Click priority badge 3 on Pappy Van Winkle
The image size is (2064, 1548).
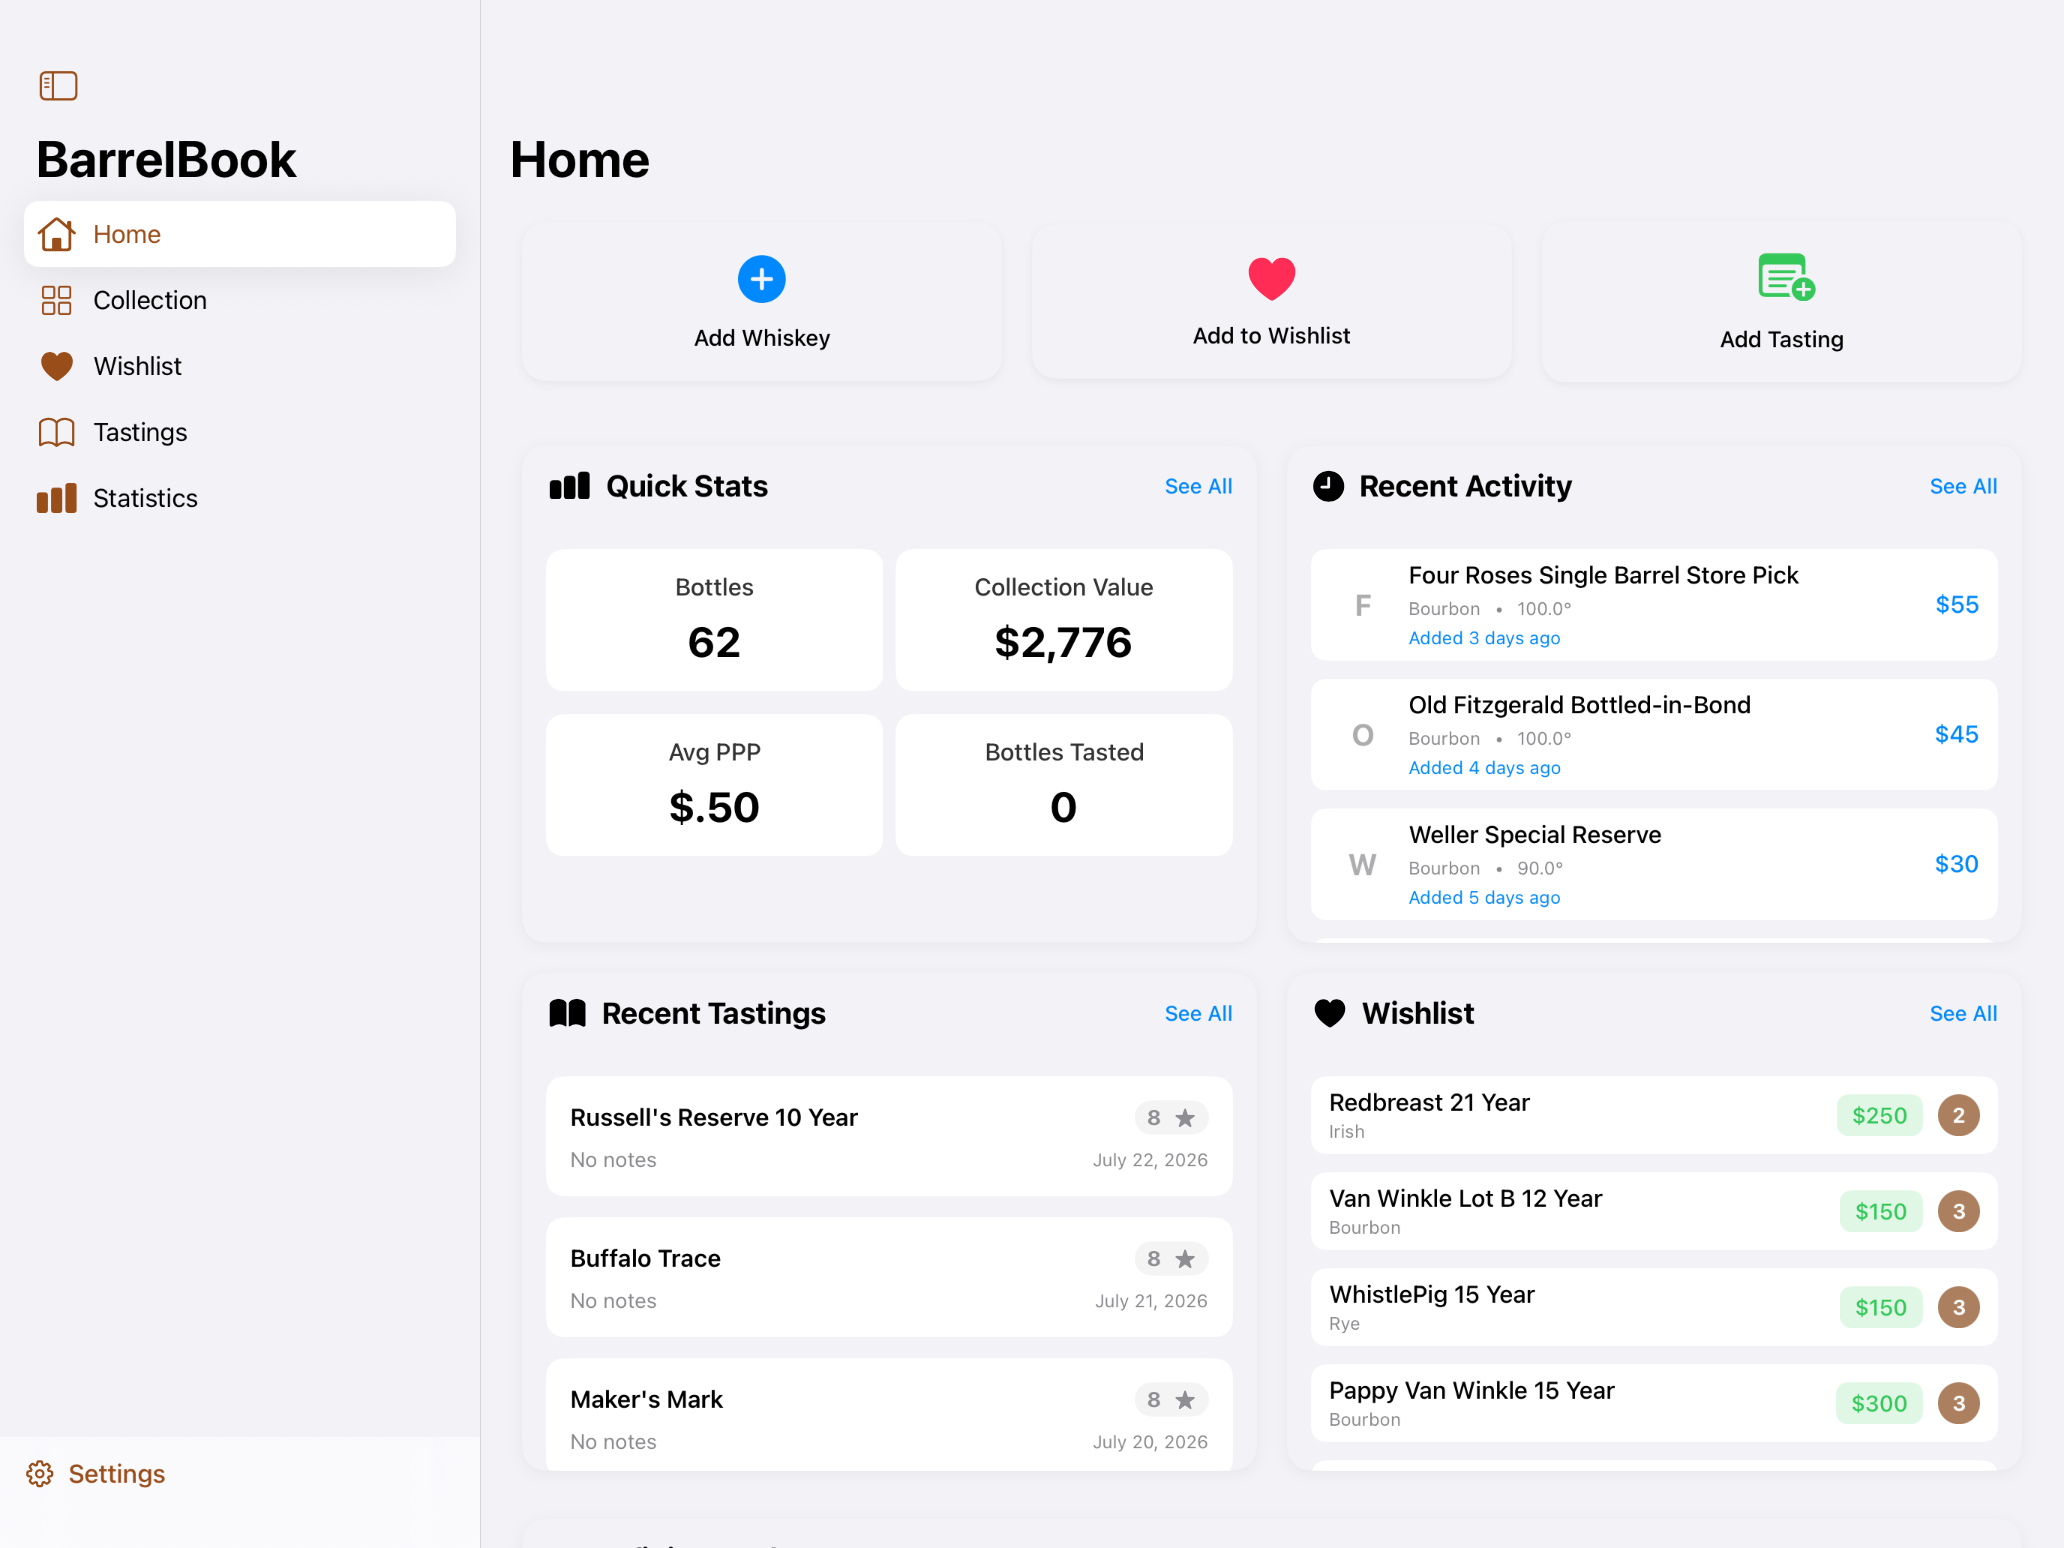click(x=1959, y=1403)
